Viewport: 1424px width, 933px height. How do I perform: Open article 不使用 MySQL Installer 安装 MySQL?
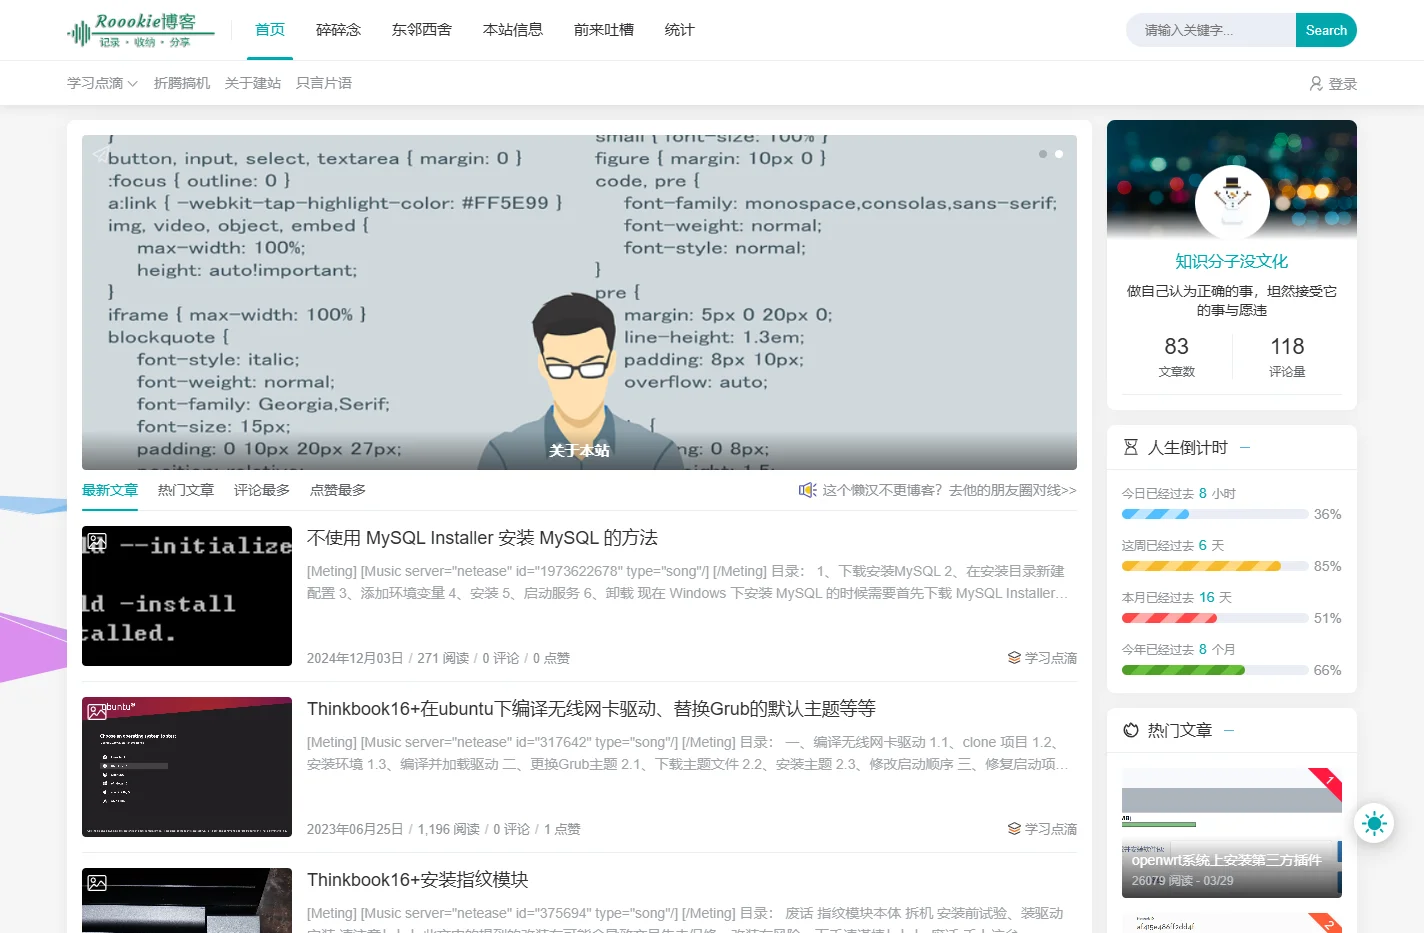[x=482, y=538]
